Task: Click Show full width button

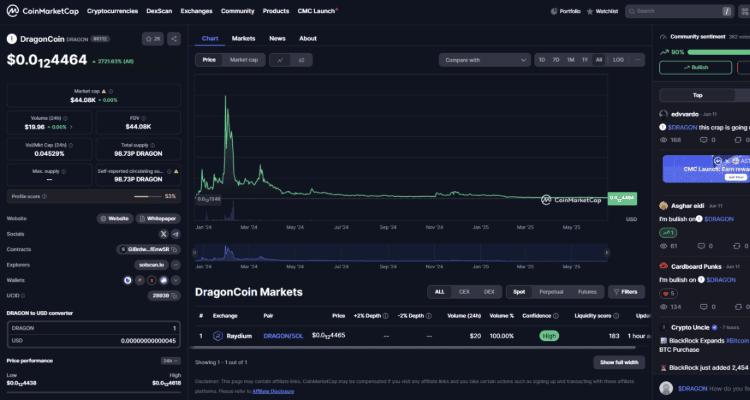Action: click(x=619, y=362)
